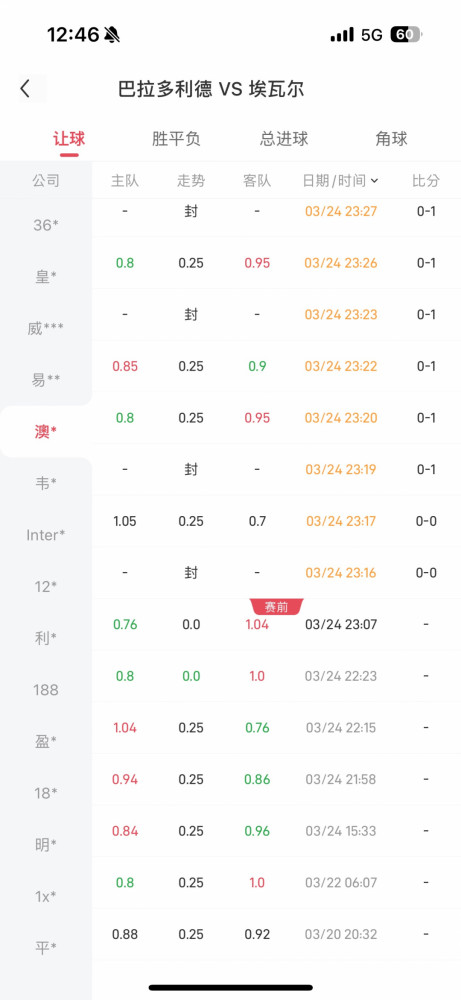Choose company 1x* in sidebar

46,896
